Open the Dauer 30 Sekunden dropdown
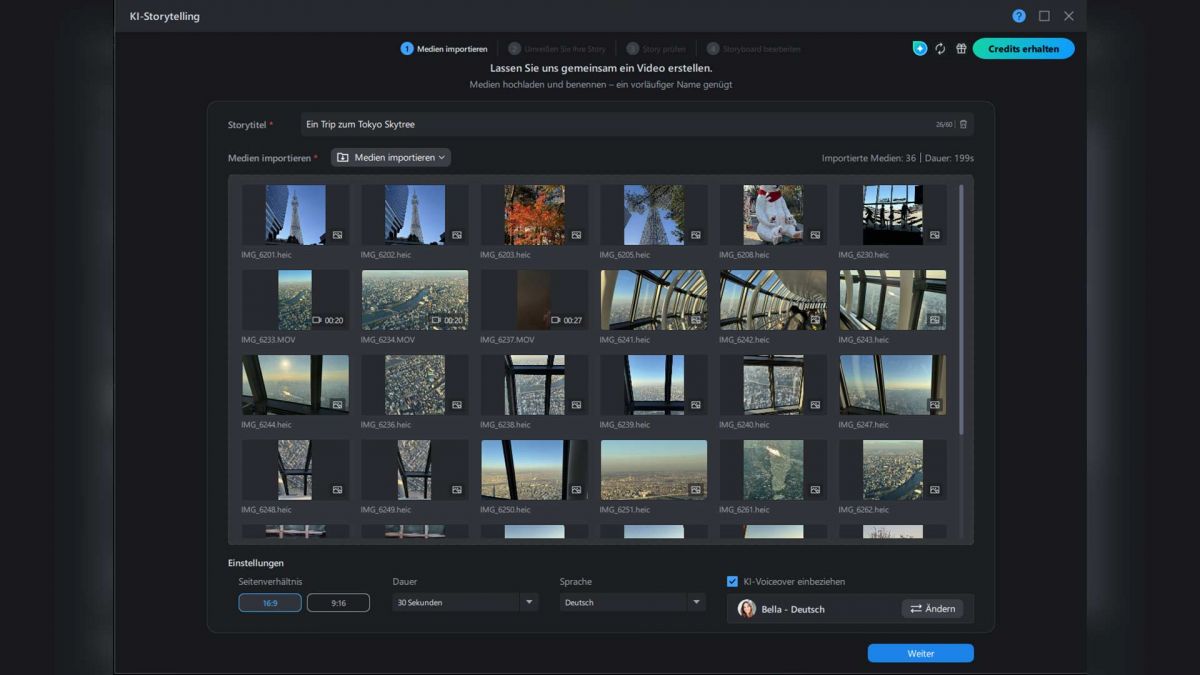The image size is (1200, 675). click(465, 603)
